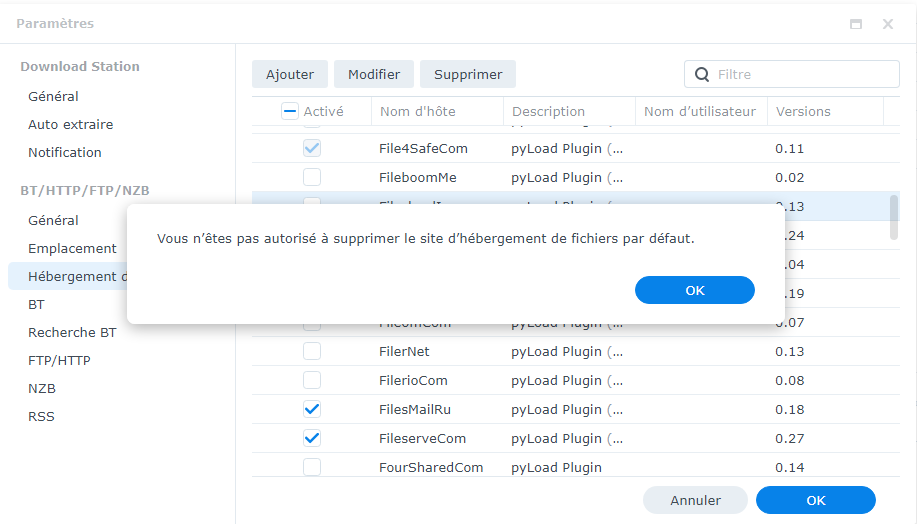The height and width of the screenshot is (524, 917).
Task: Click the Ajouter button
Action: tap(290, 74)
